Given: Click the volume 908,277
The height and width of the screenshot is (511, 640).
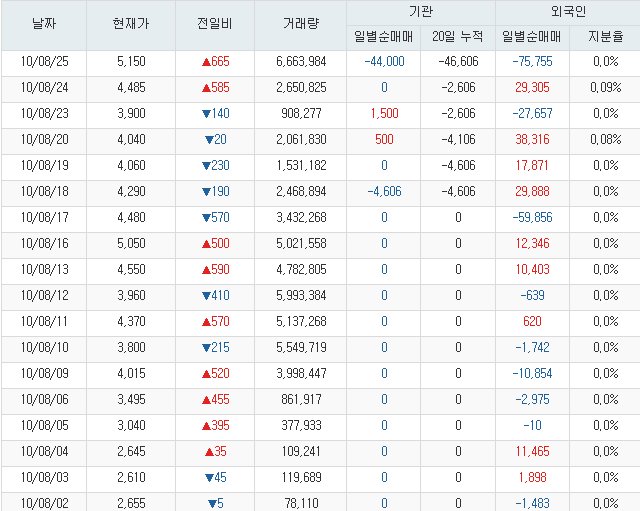Looking at the screenshot, I should [x=301, y=113].
